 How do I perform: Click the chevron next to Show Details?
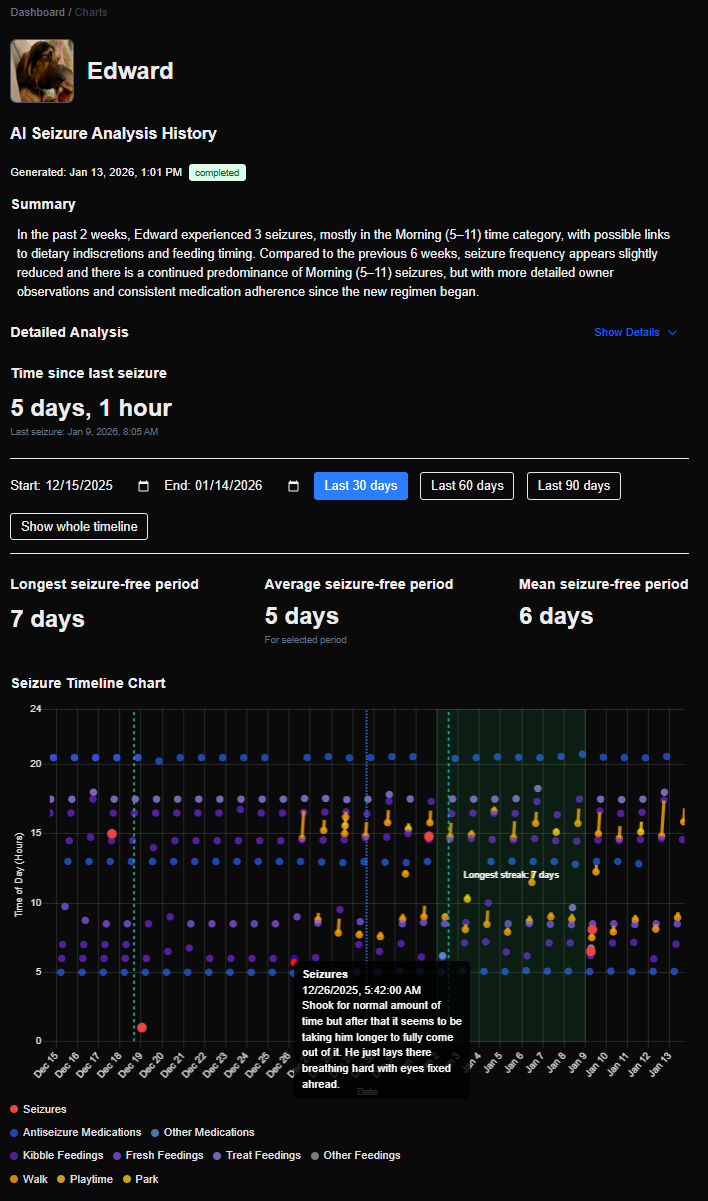click(x=672, y=332)
